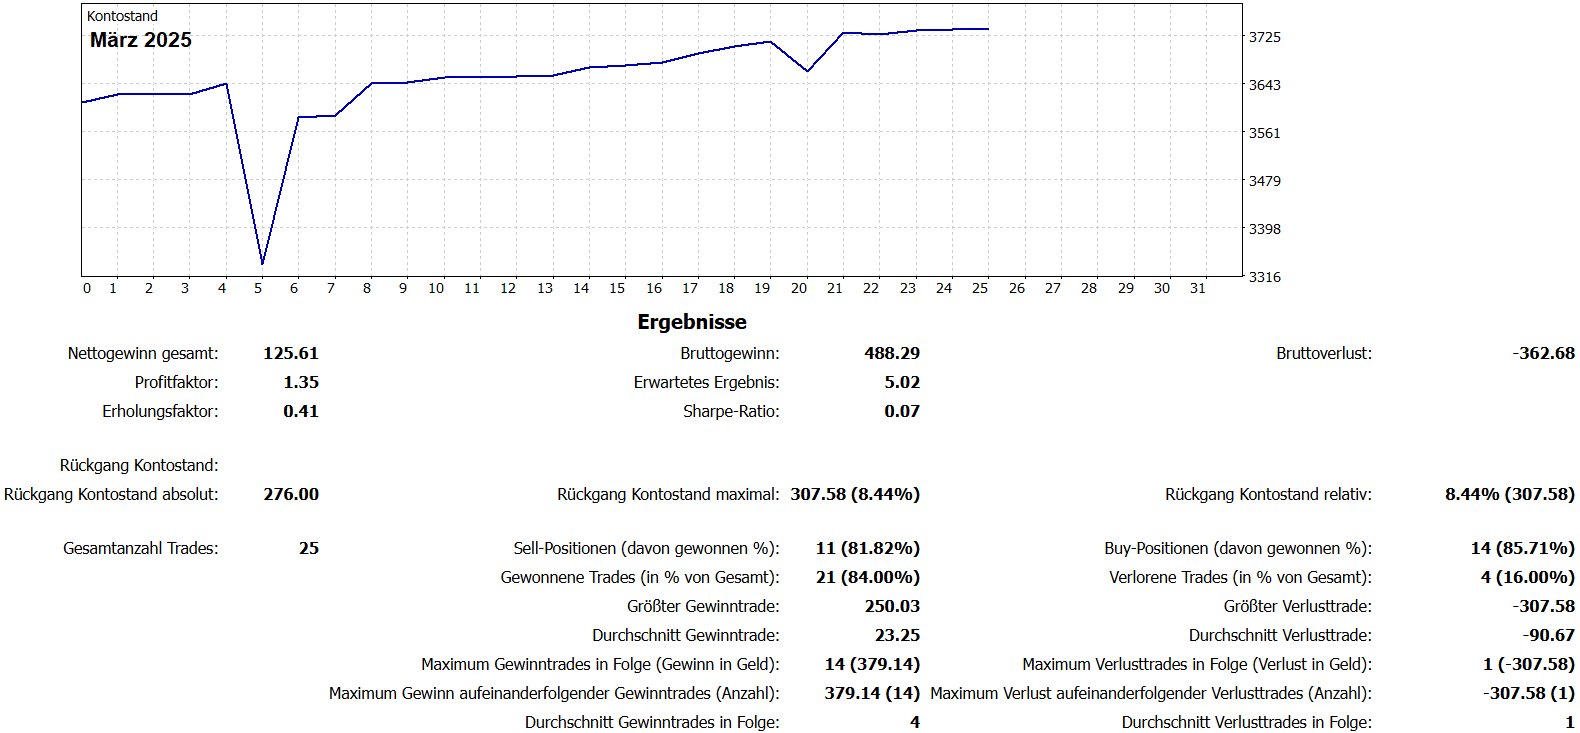This screenshot has height=733, width=1580.
Task: Select Durchschnitt Verlusttrades in Folge value 1
Action: click(1570, 722)
